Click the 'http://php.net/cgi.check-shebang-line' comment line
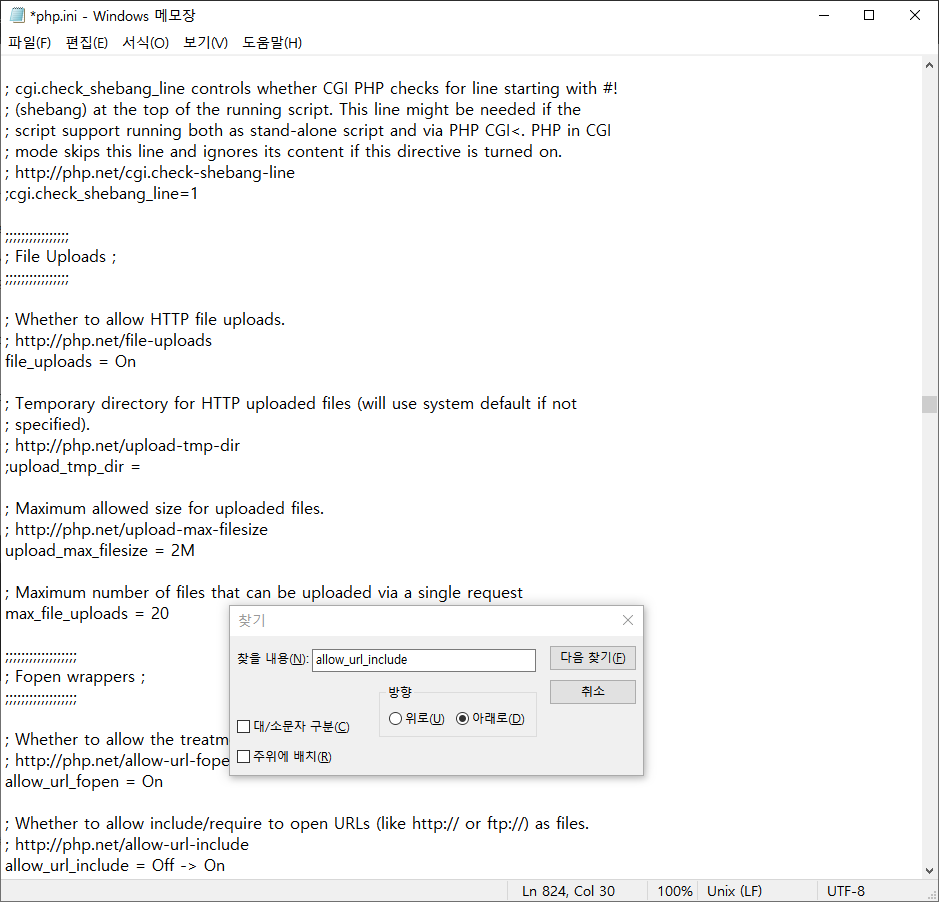The height and width of the screenshot is (902, 939). coord(150,172)
